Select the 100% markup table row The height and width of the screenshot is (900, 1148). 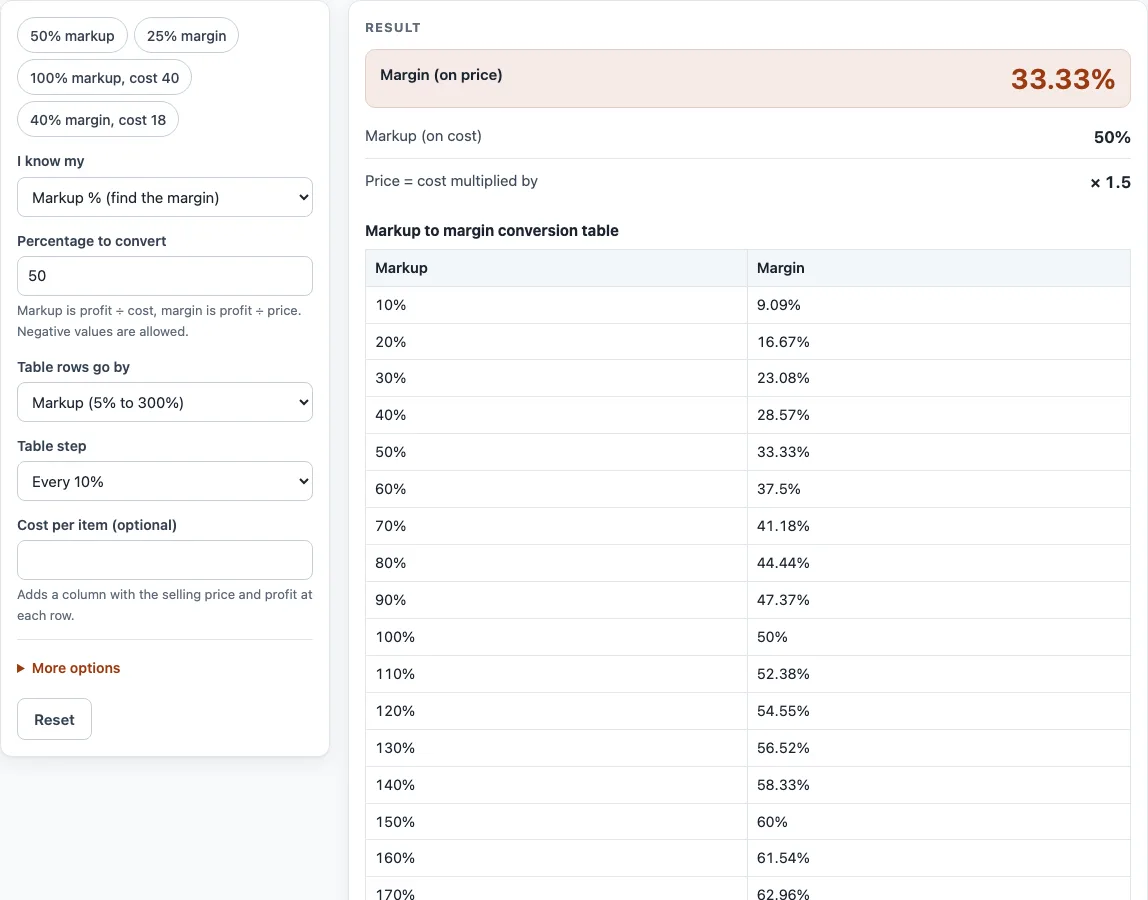[x=748, y=637]
